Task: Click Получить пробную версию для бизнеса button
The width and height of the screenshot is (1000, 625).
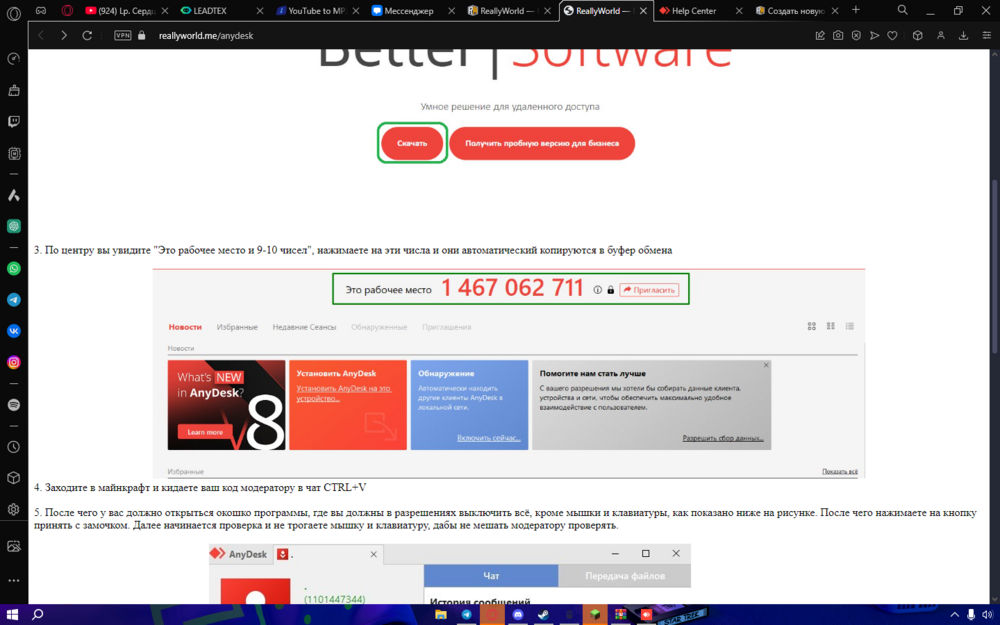Action: coord(542,143)
